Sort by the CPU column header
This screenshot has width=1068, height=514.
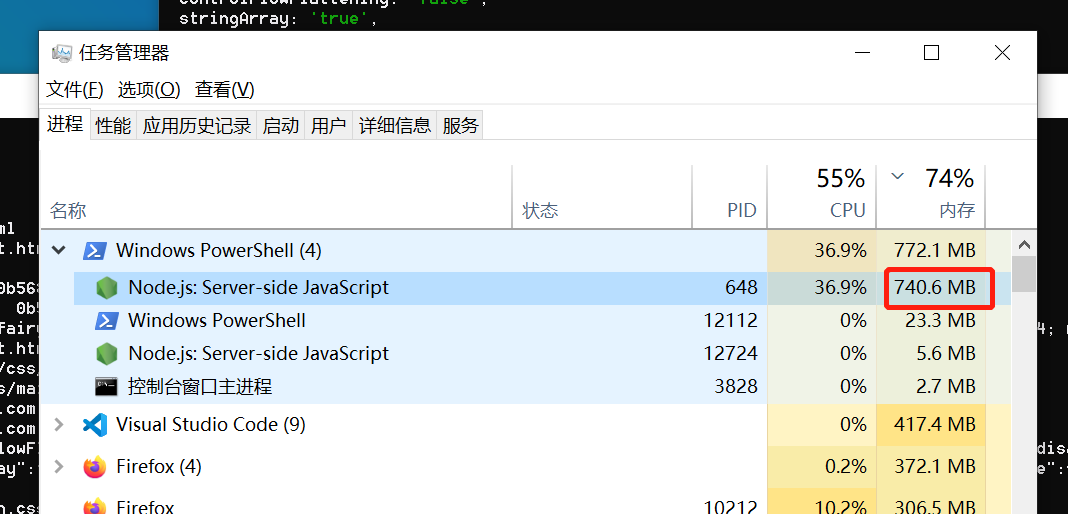[821, 197]
